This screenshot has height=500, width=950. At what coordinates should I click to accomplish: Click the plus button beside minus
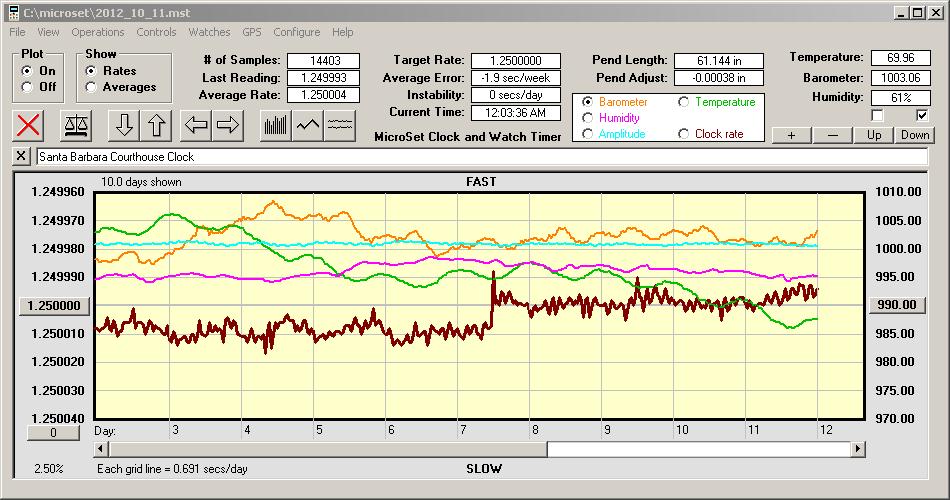pyautogui.click(x=791, y=135)
